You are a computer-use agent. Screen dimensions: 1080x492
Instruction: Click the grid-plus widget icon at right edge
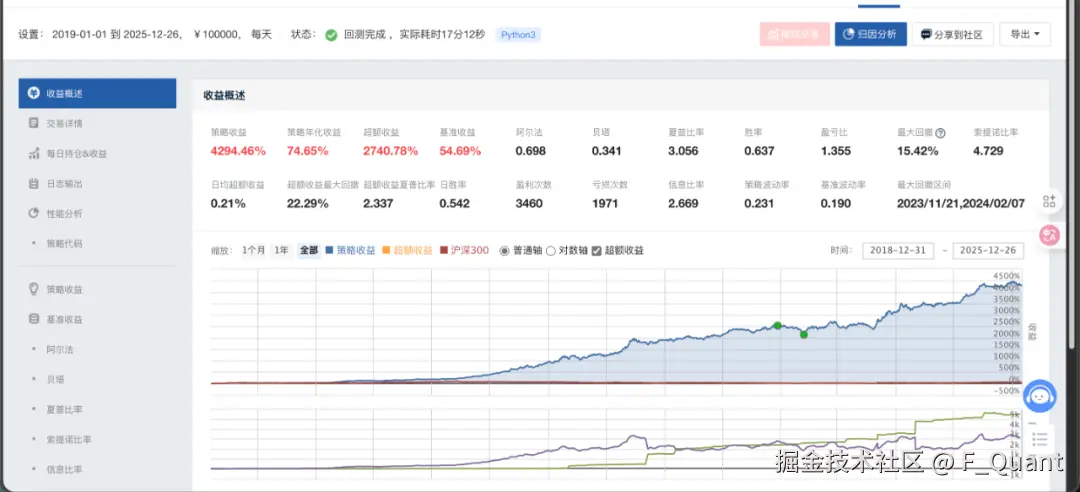(x=1049, y=201)
